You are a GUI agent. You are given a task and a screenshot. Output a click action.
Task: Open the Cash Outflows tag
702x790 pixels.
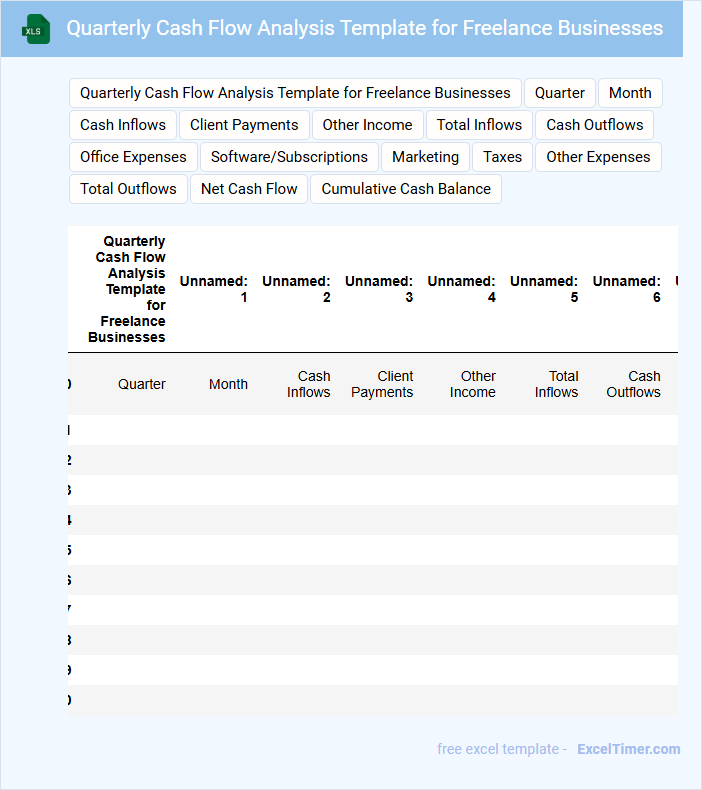595,125
